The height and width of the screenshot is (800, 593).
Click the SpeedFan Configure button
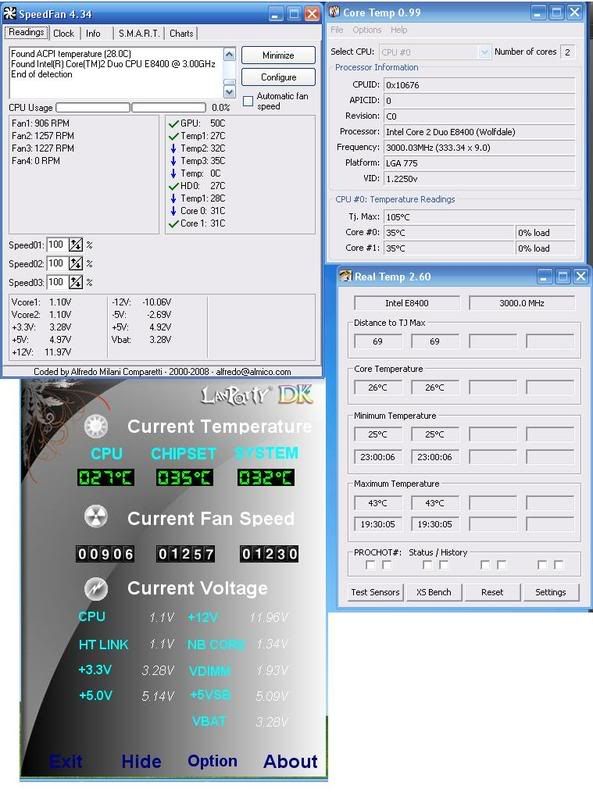[278, 77]
